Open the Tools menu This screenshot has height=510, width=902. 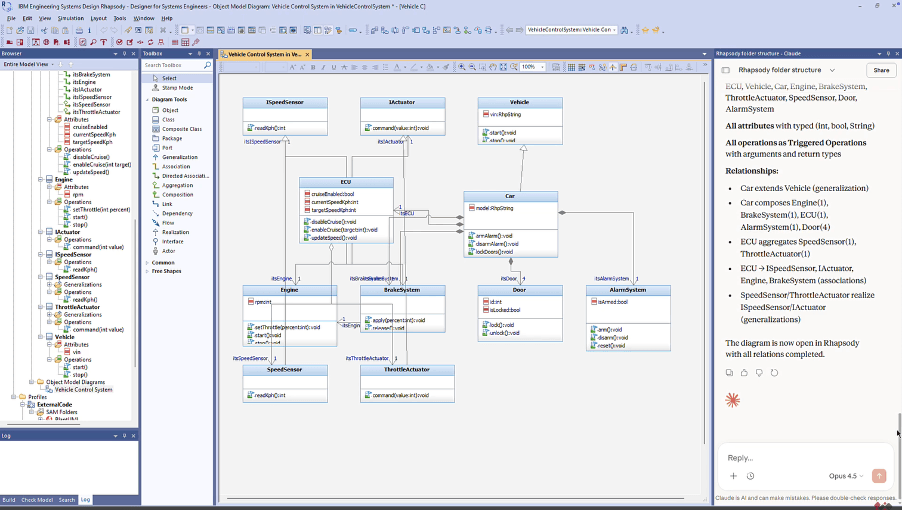(x=120, y=18)
